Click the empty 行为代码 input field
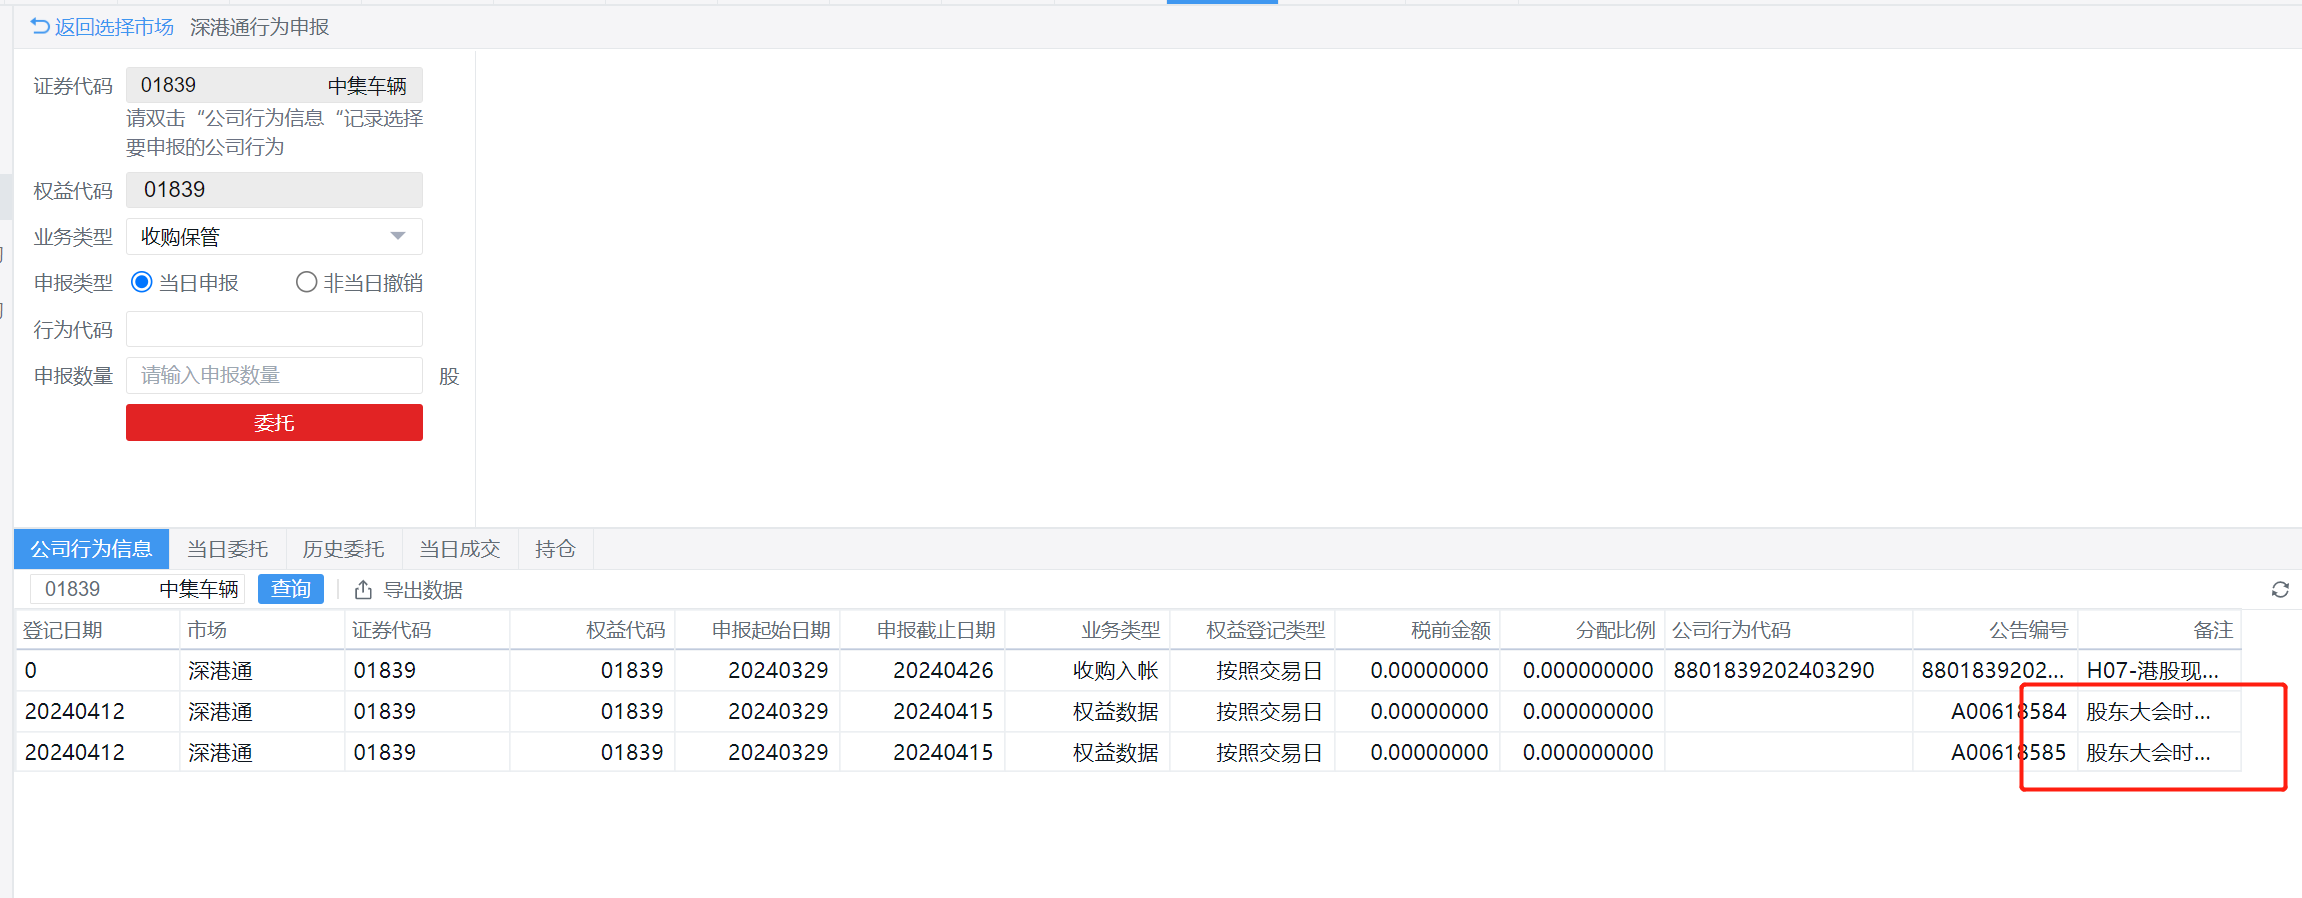The width and height of the screenshot is (2302, 898). [x=274, y=329]
